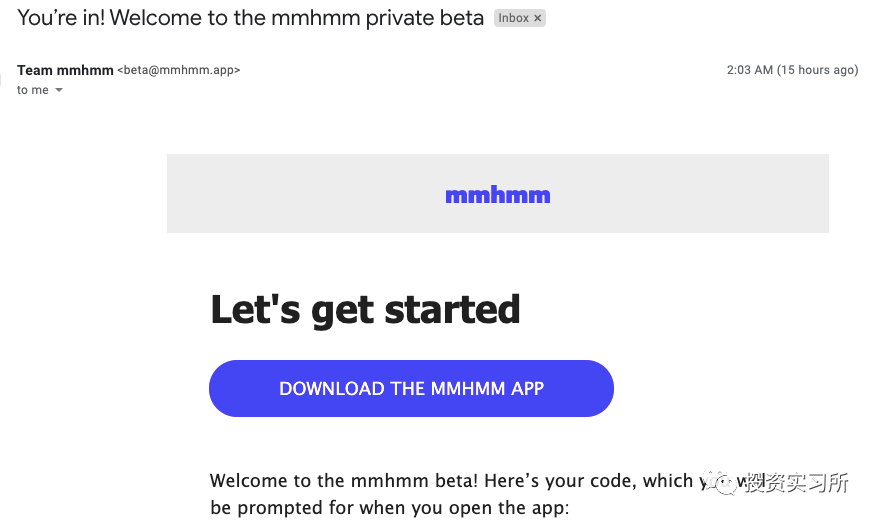Click the "(15 hours ago)" relative time text
The image size is (877, 521).
click(x=817, y=70)
